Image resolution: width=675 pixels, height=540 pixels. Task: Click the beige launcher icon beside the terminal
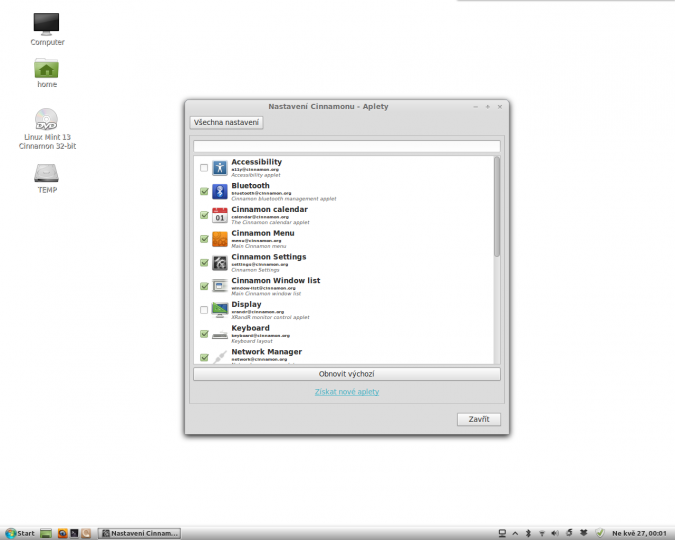[86, 534]
